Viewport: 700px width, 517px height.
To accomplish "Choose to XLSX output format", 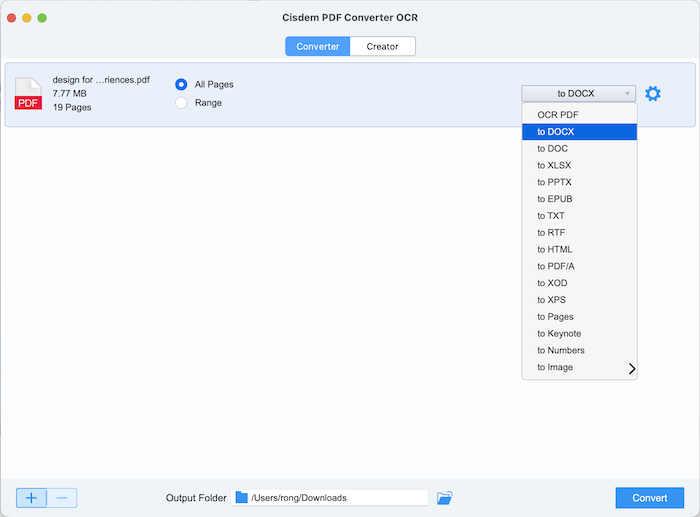I will (579, 165).
